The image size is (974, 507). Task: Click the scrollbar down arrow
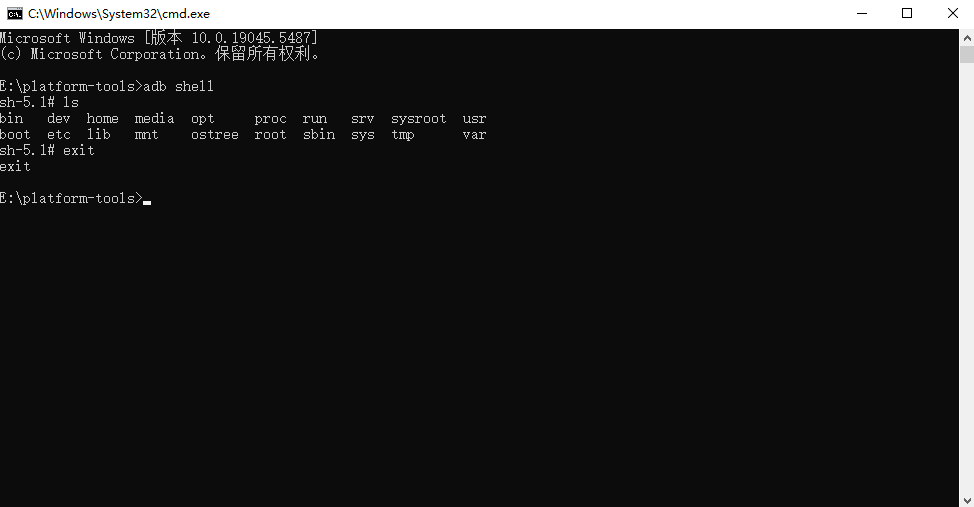(967, 500)
